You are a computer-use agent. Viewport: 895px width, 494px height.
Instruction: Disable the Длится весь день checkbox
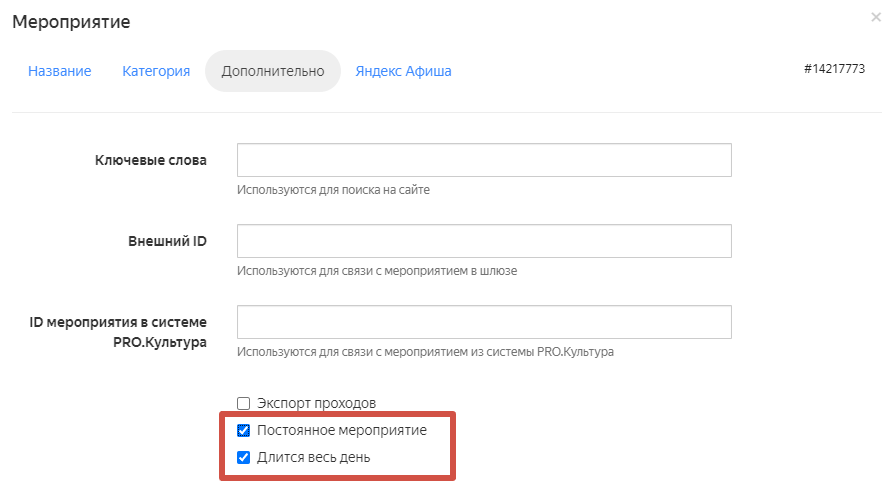coord(243,458)
